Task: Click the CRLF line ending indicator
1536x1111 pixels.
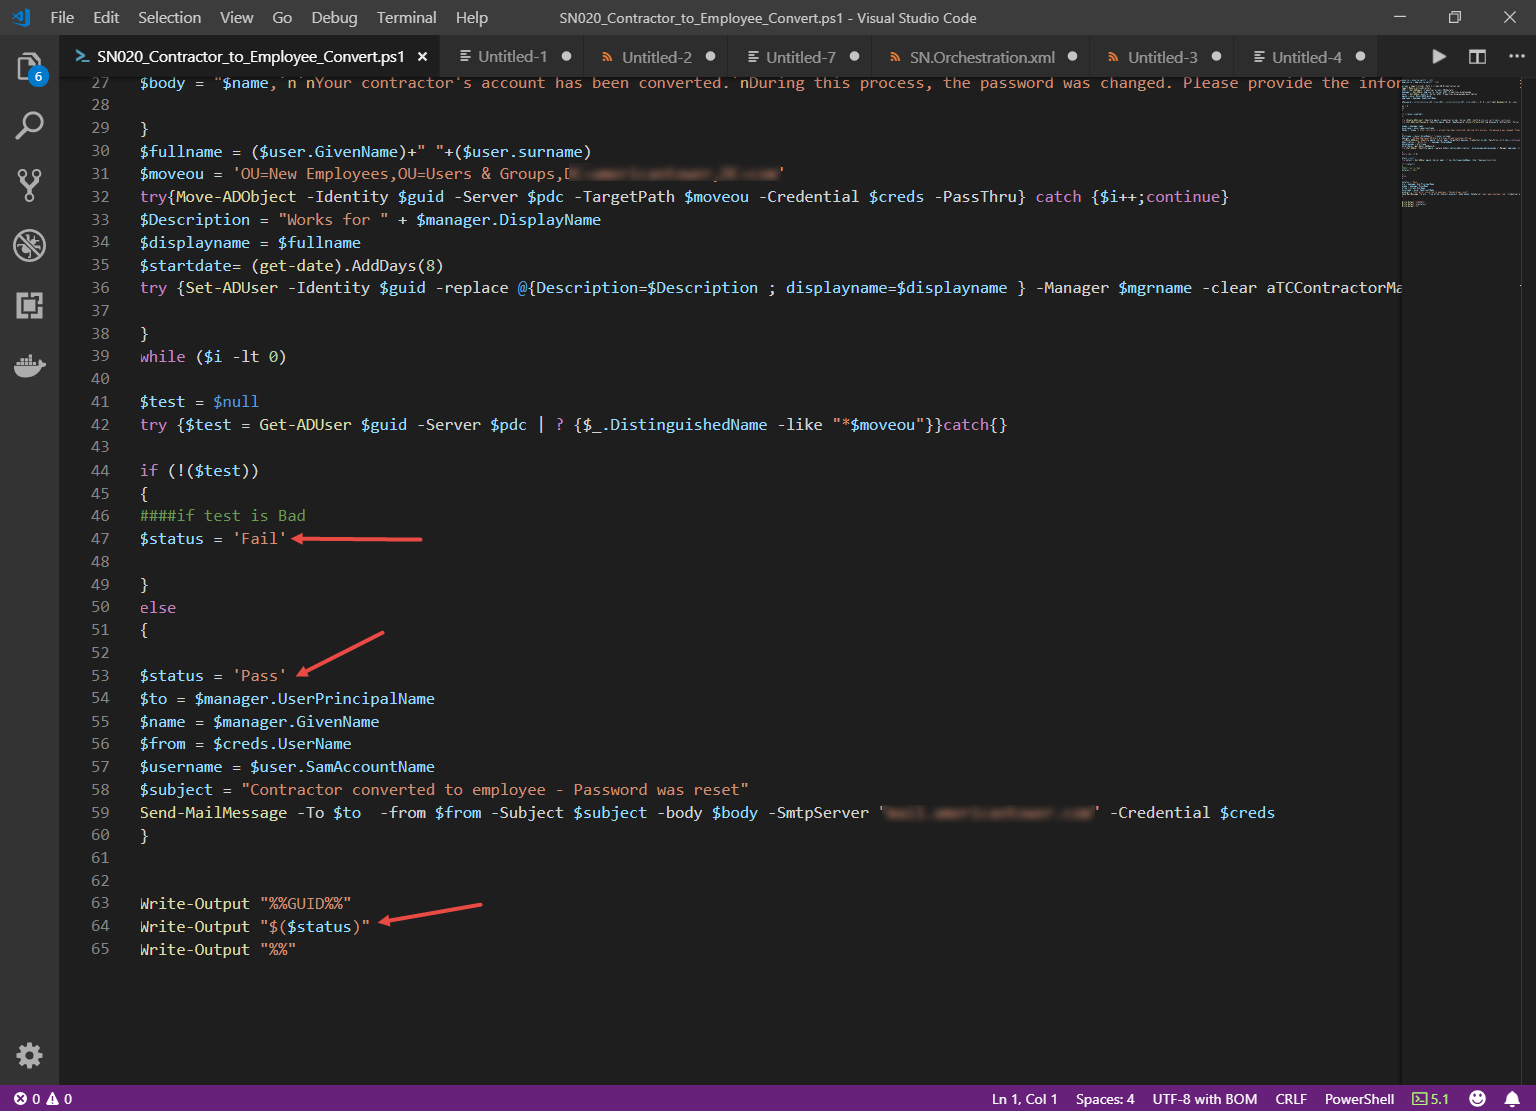Action: 1291,1099
